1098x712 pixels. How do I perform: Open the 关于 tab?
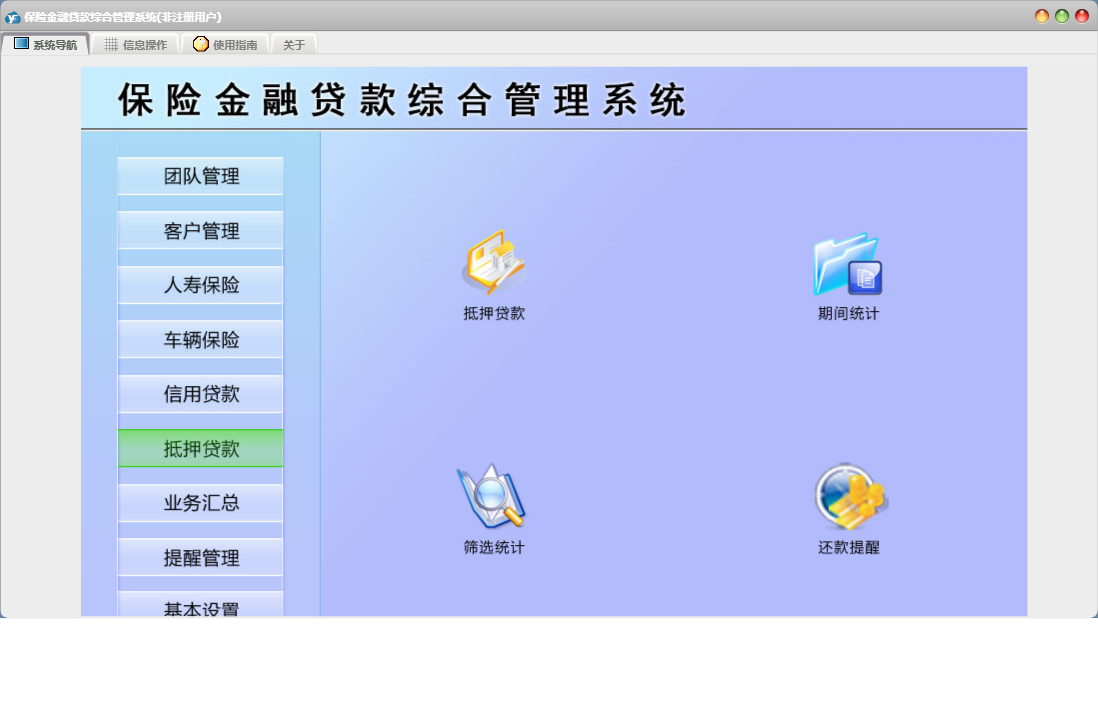[294, 45]
